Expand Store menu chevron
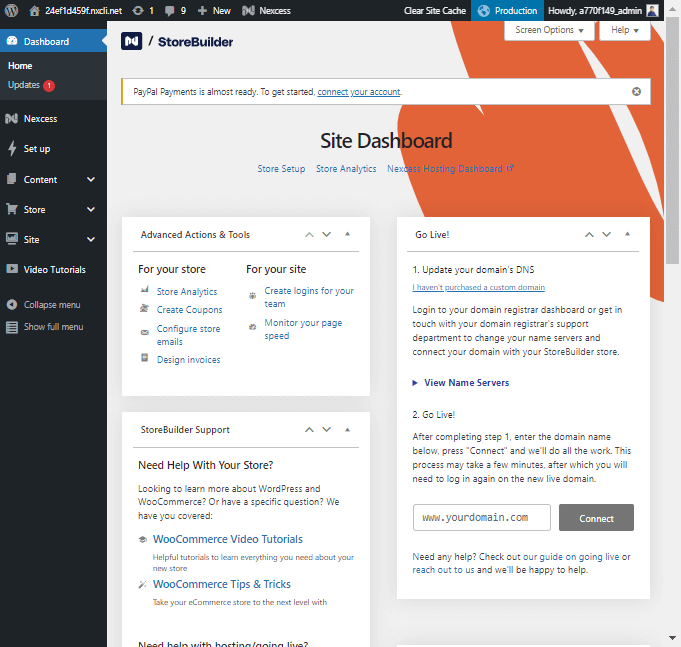Image resolution: width=681 pixels, height=647 pixels. coord(91,209)
